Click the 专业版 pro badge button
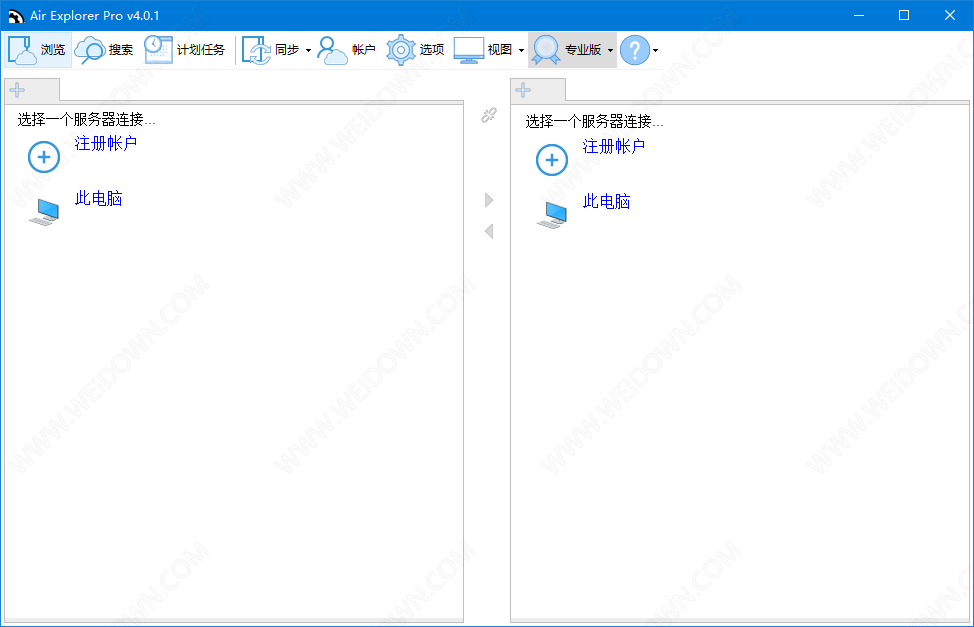 coord(567,50)
